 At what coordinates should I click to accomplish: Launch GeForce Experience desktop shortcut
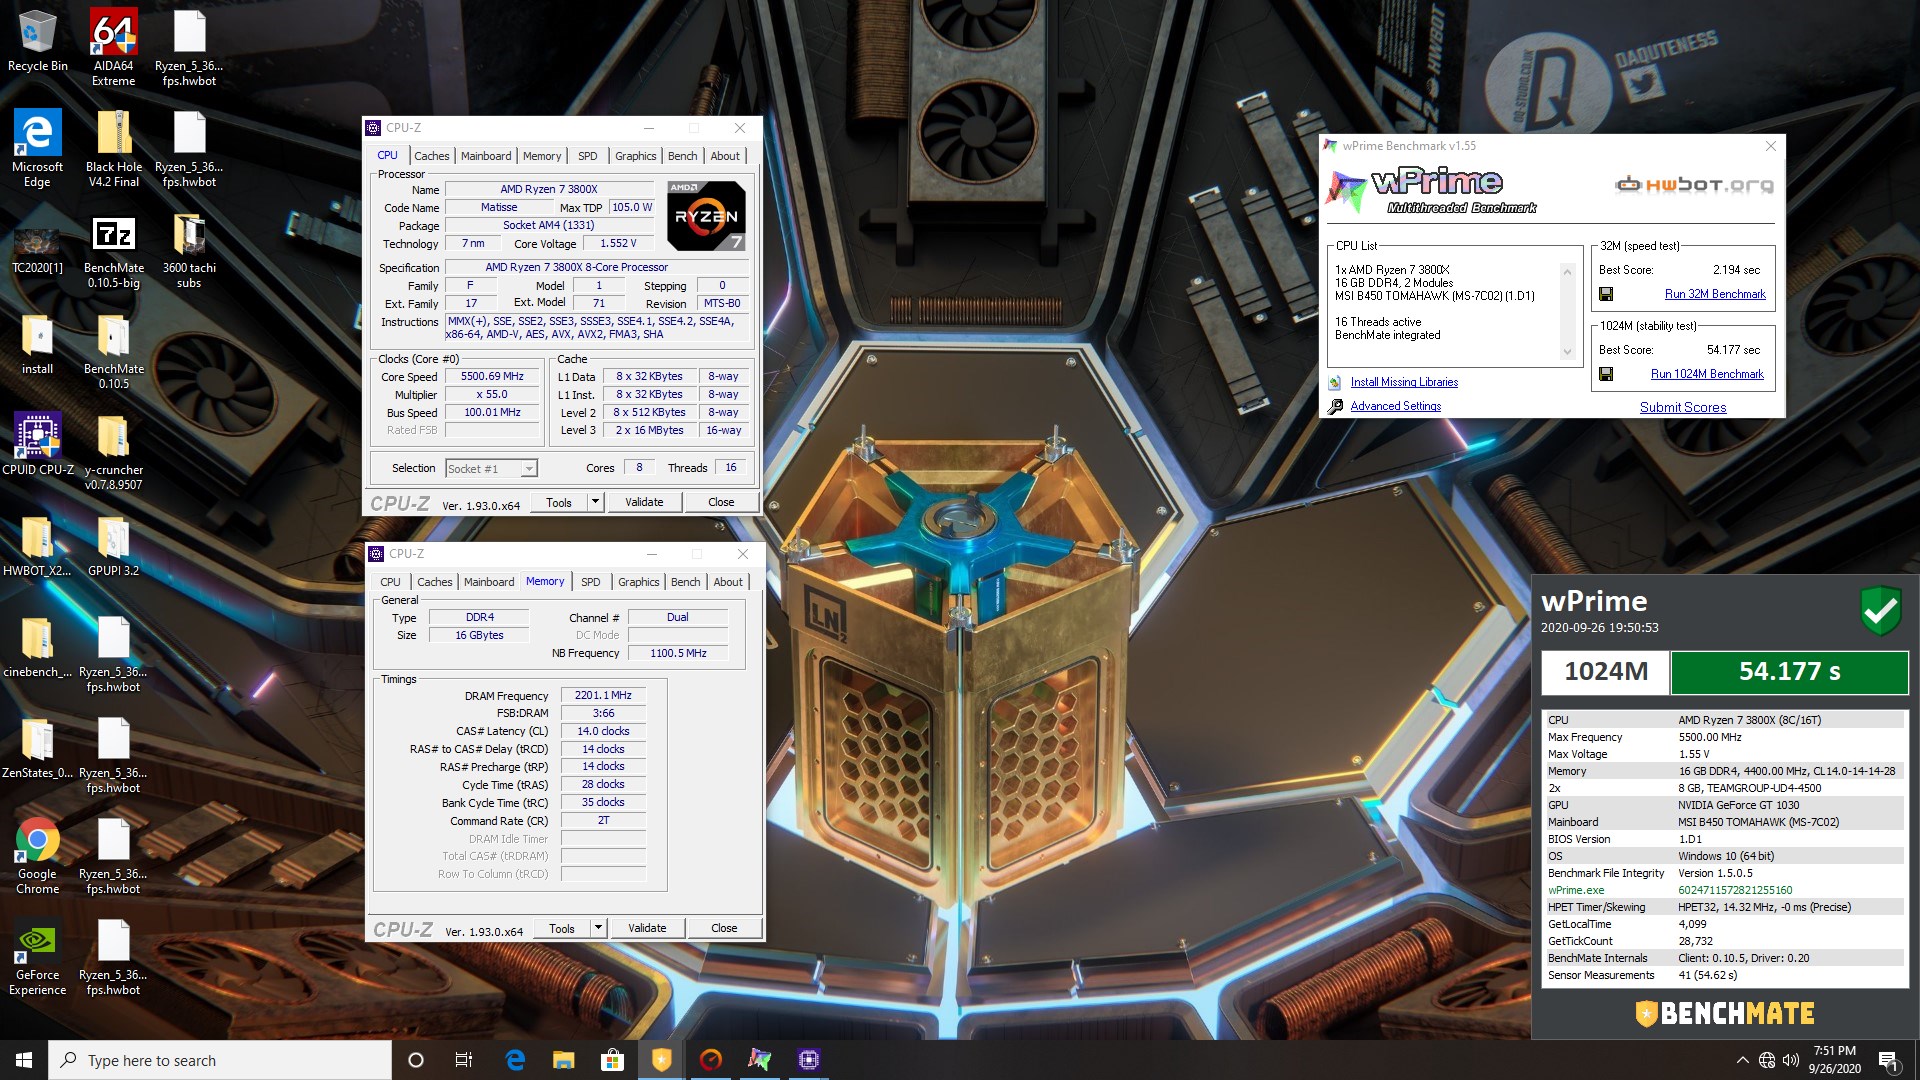pyautogui.click(x=37, y=957)
